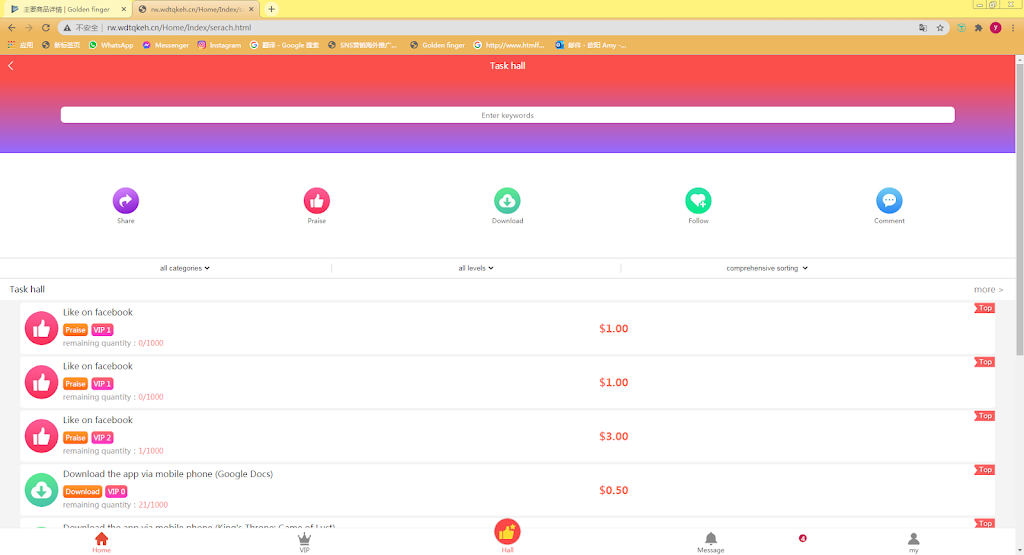
Task: Open the Praise category icon
Action: pyautogui.click(x=317, y=200)
